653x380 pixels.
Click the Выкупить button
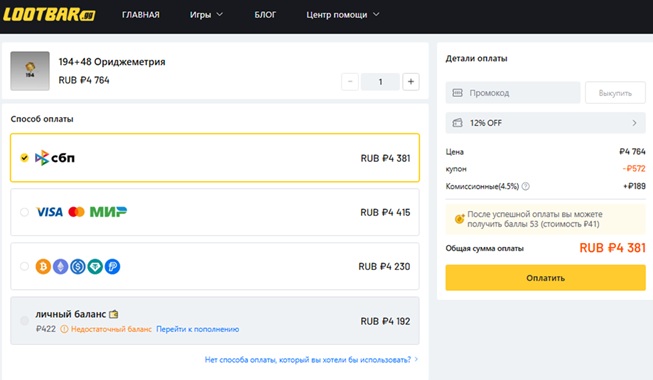[x=615, y=93]
